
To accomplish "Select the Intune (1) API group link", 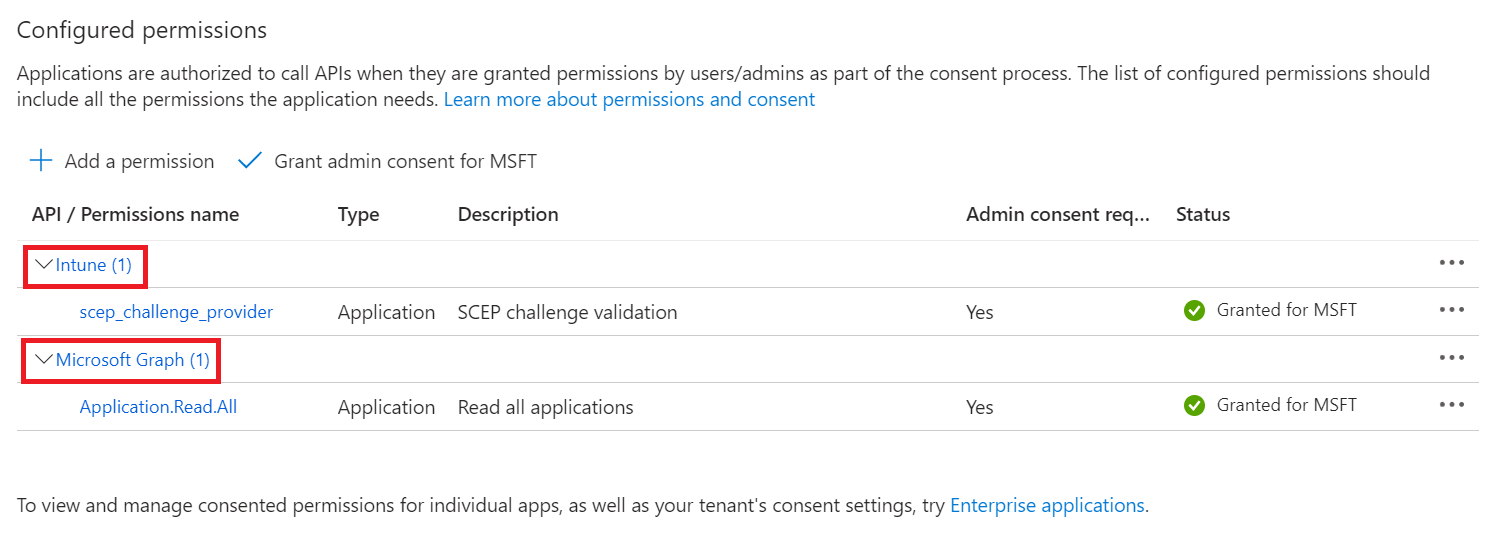I will tap(94, 265).
